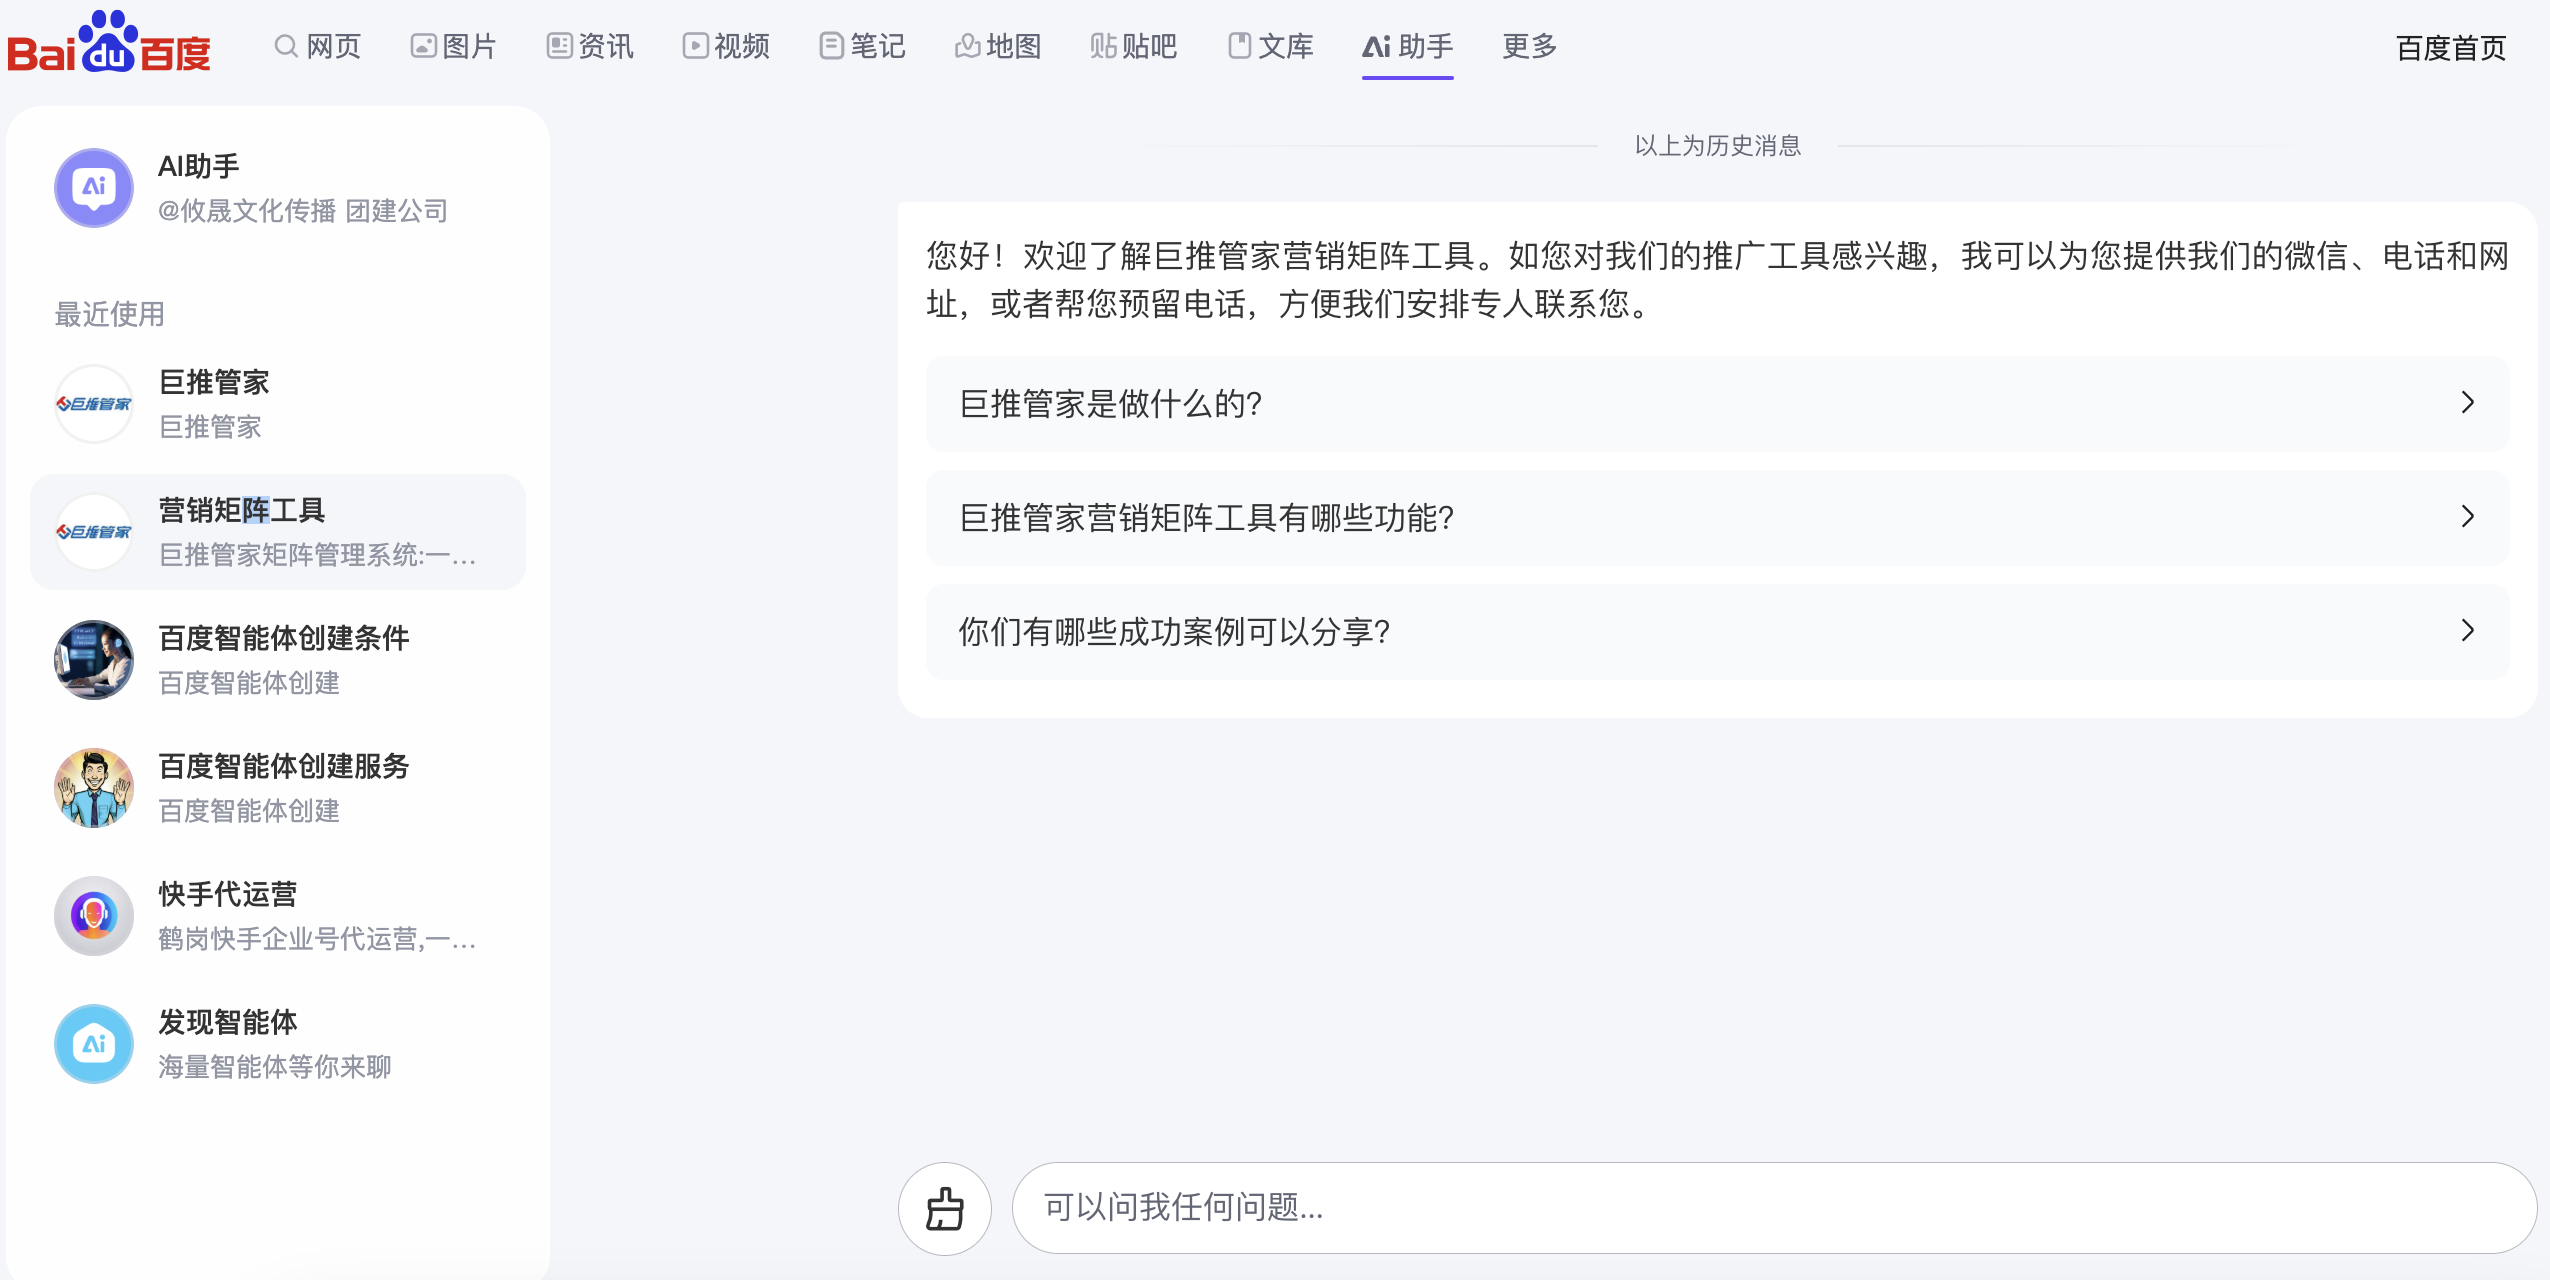The height and width of the screenshot is (1280, 2550).
Task: Click the AI助手 purple avatar icon
Action: [94, 188]
